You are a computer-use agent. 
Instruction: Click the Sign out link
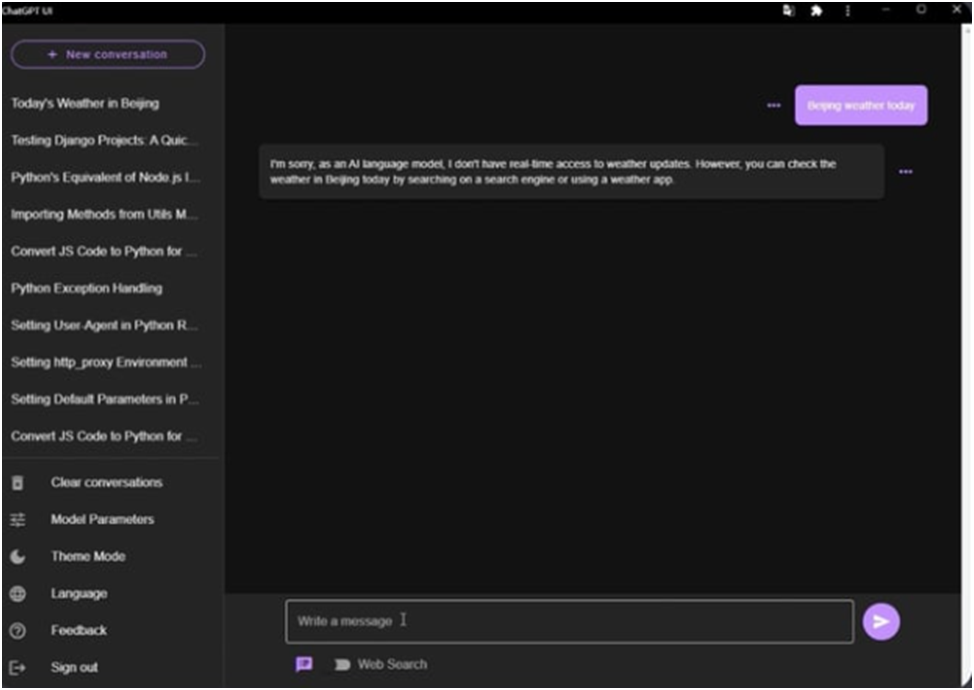pyautogui.click(x=74, y=667)
